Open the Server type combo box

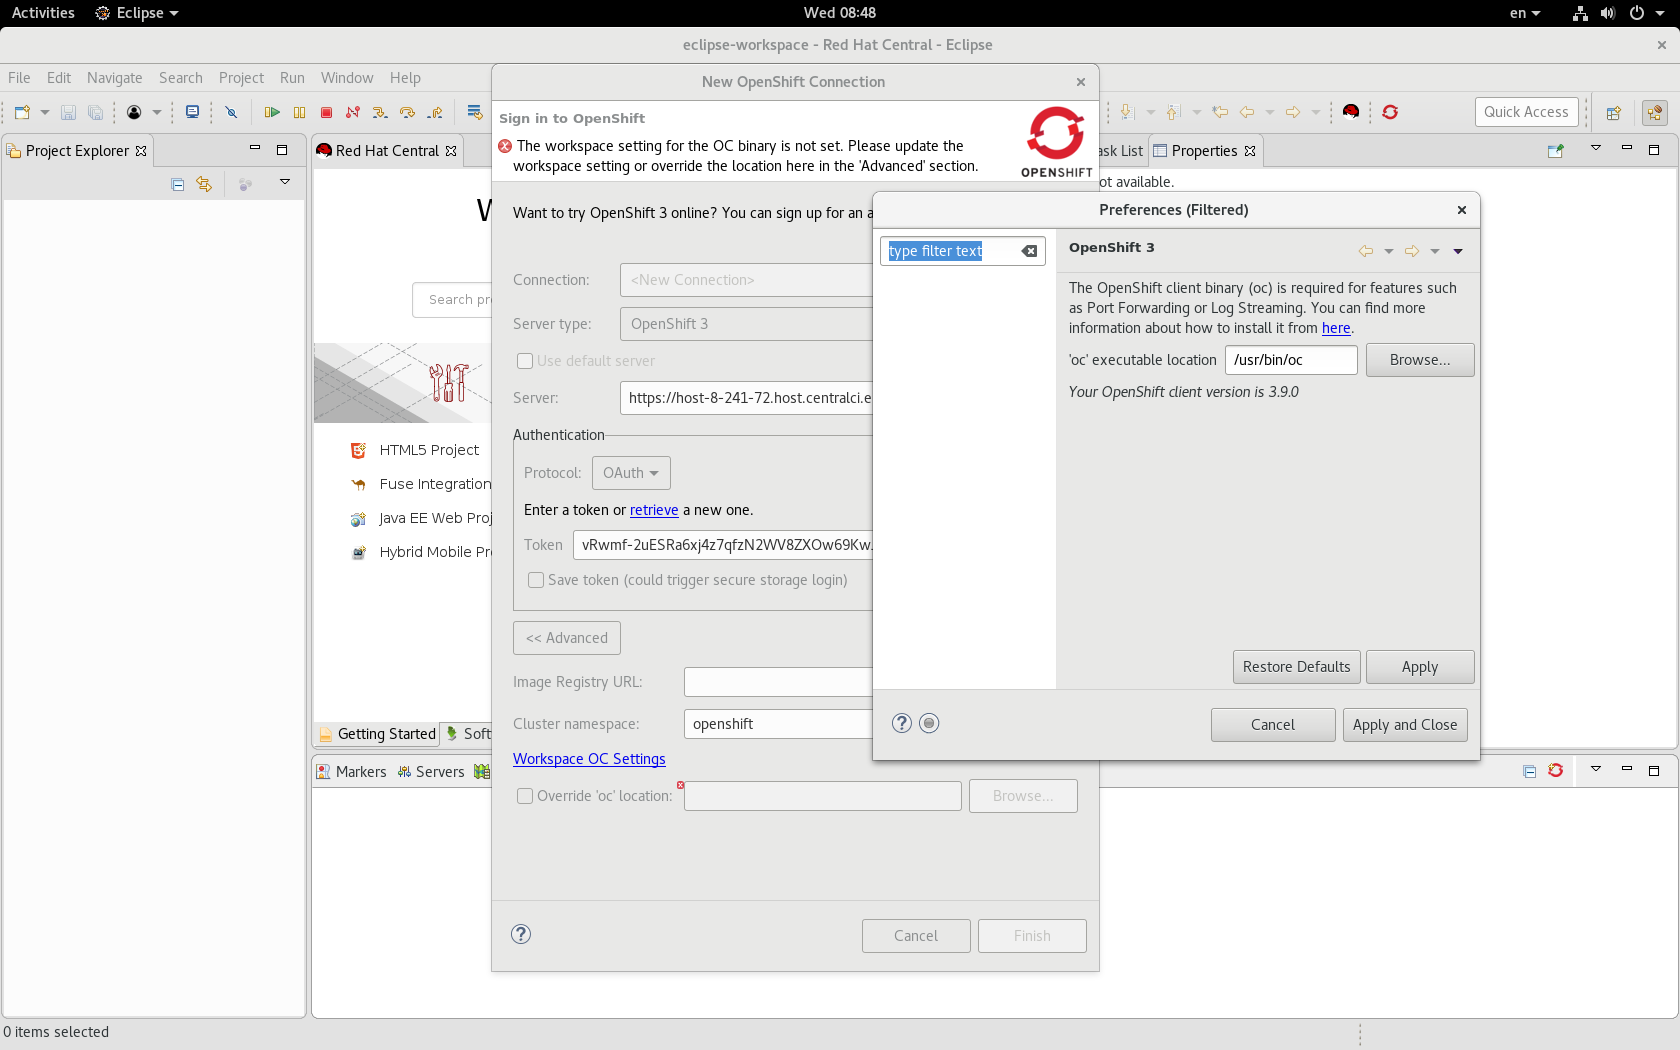click(x=746, y=324)
